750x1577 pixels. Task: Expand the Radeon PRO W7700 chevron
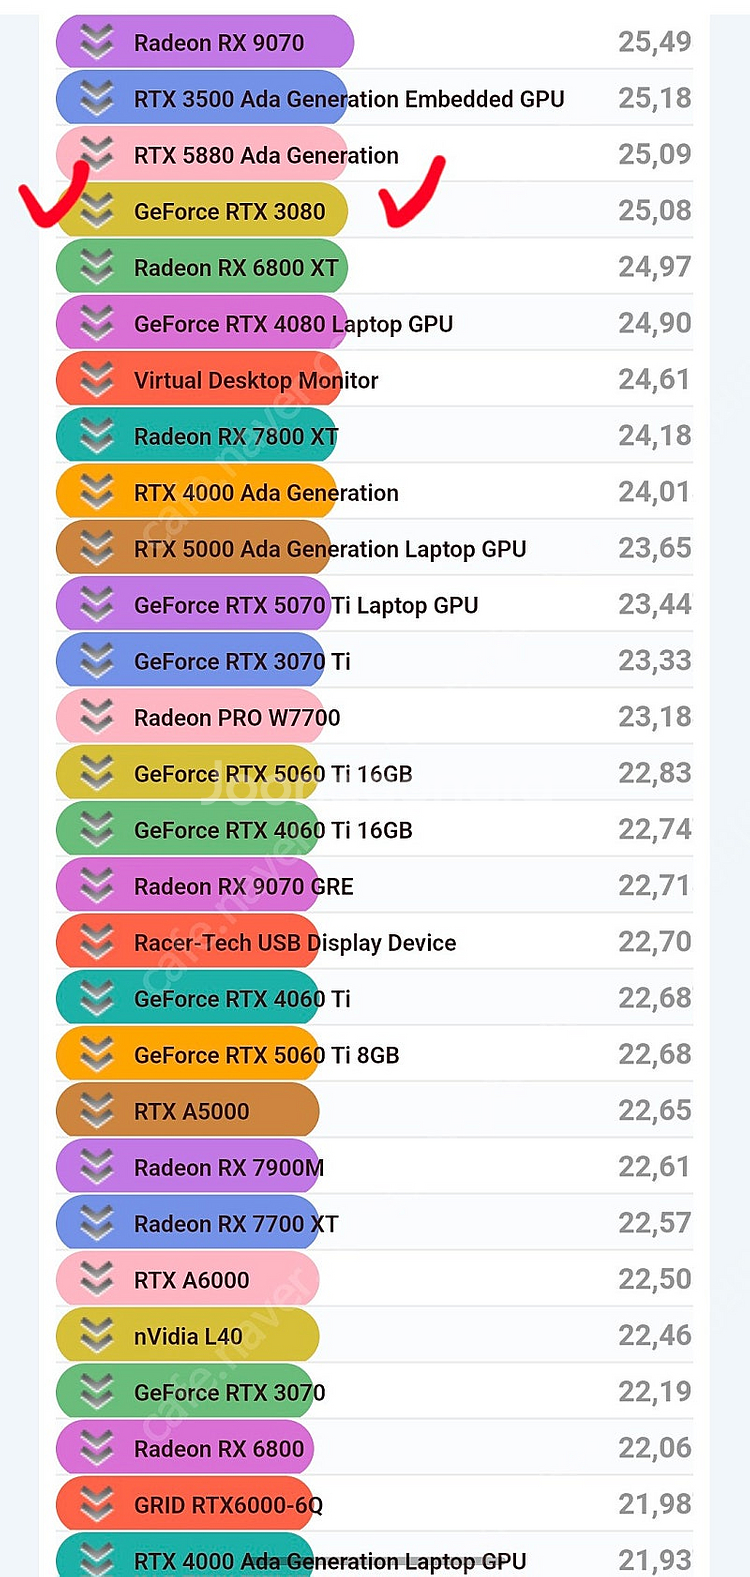(x=97, y=715)
